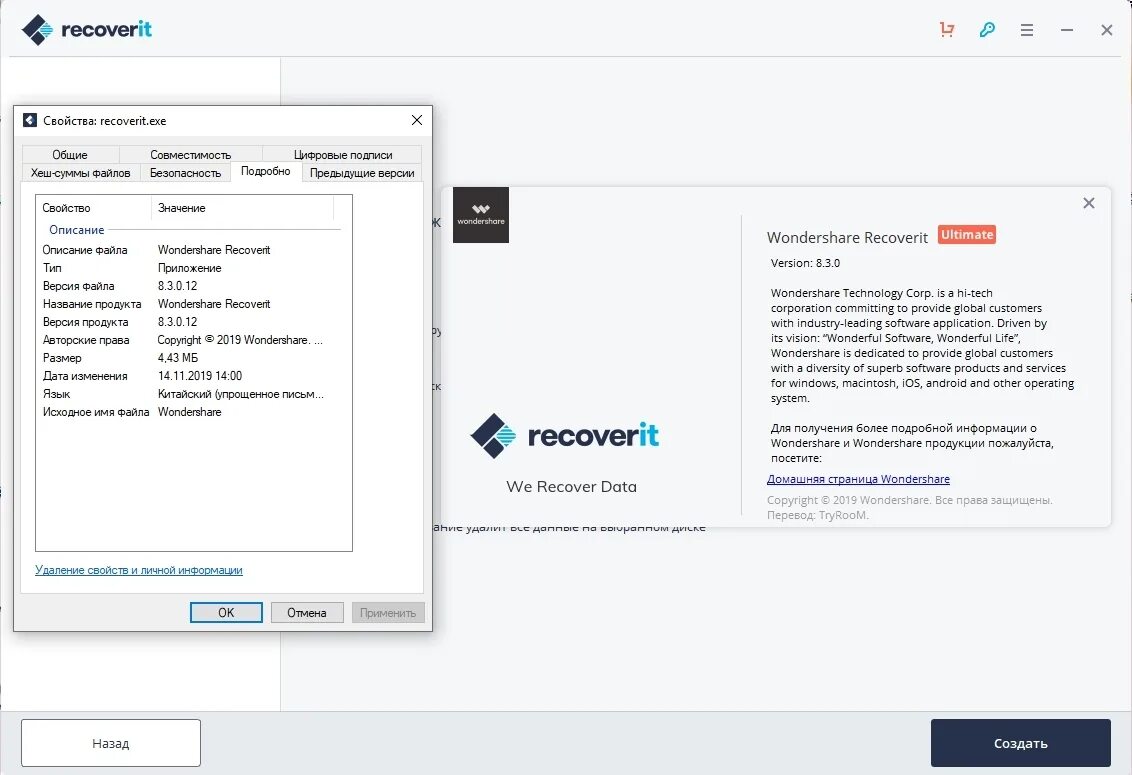Select the Язык property row
This screenshot has height=775, width=1132.
tap(189, 394)
